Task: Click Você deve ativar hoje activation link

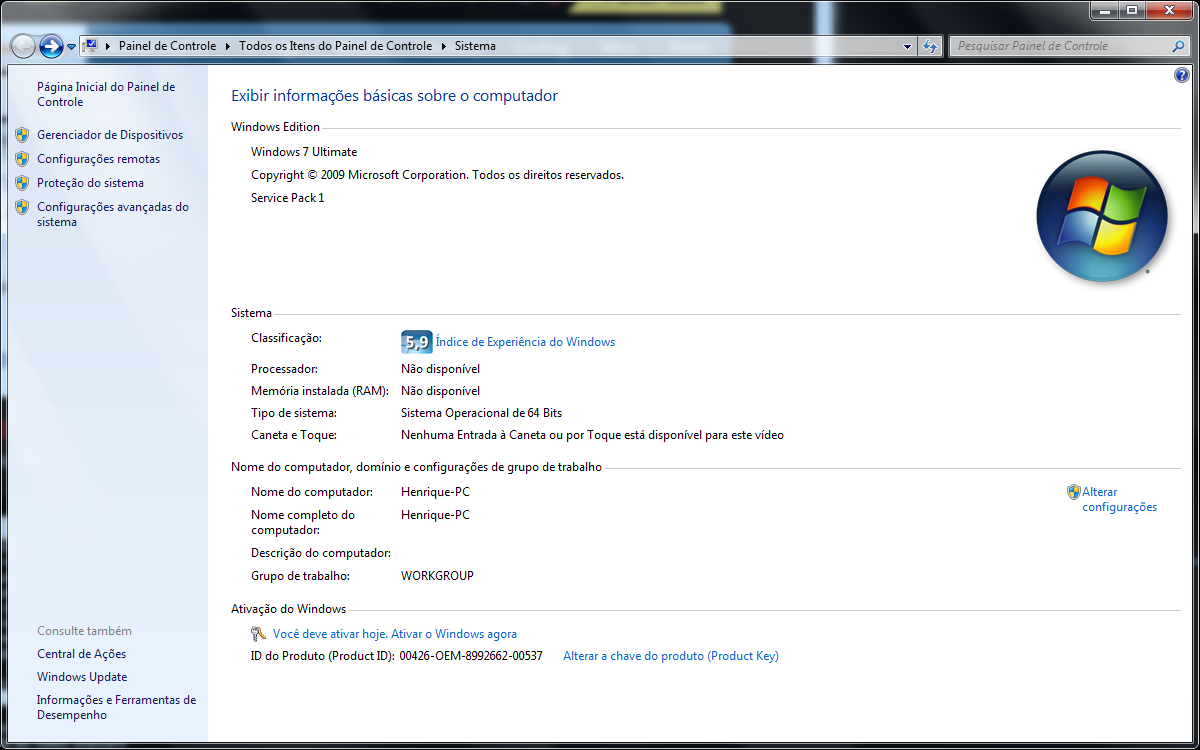Action: coord(395,634)
